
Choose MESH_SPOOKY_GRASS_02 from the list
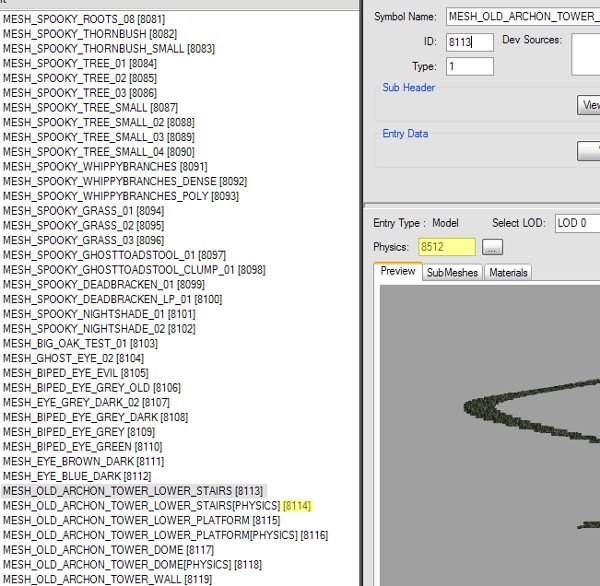[x=83, y=226]
